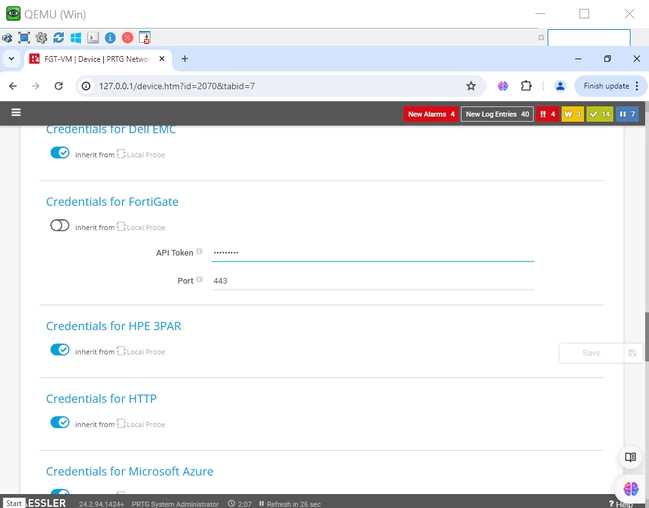
Task: Focus the API Token input field
Action: point(373,252)
